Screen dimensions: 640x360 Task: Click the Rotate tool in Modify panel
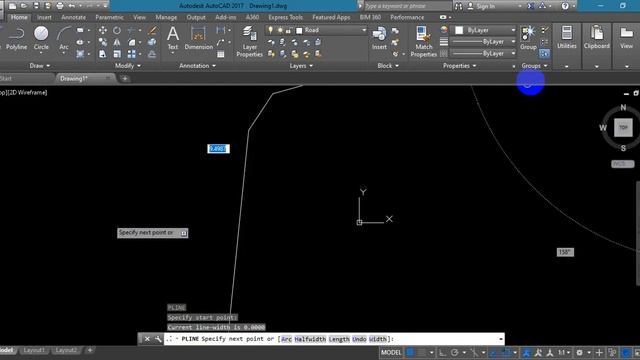[x=117, y=30]
